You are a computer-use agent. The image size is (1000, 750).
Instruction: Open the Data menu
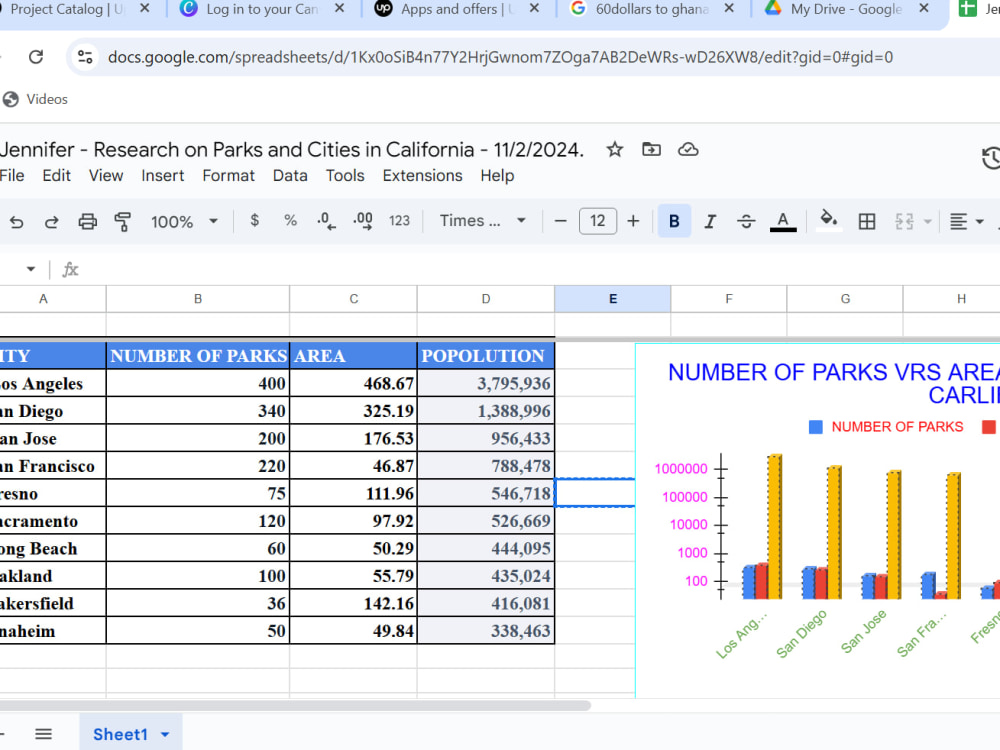(x=290, y=175)
